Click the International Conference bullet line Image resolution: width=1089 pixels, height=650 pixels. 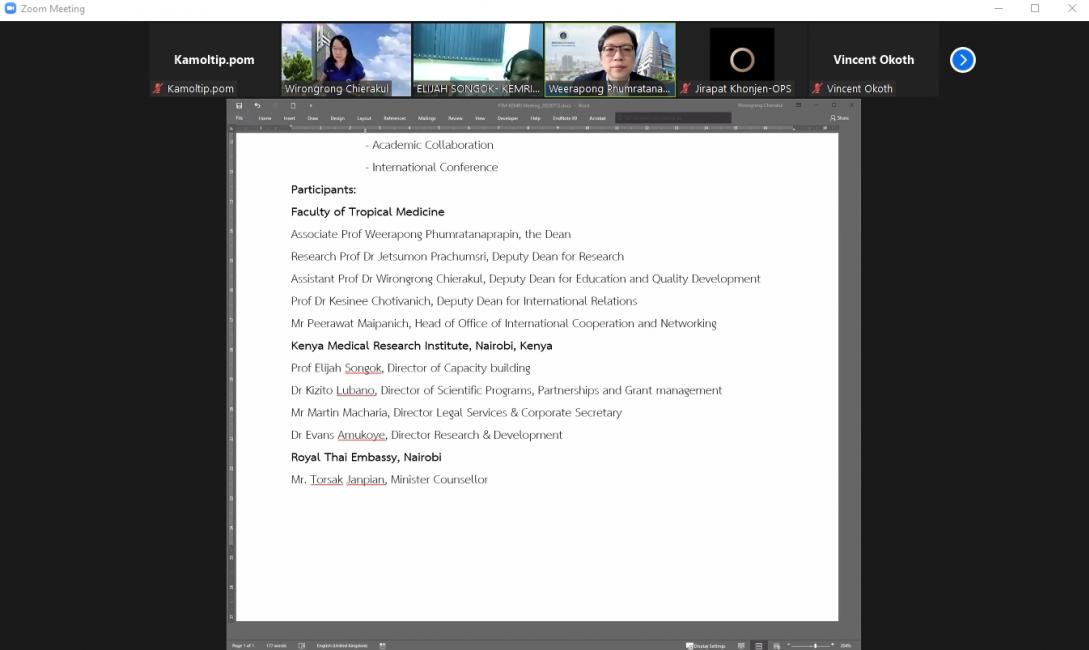[x=431, y=167]
